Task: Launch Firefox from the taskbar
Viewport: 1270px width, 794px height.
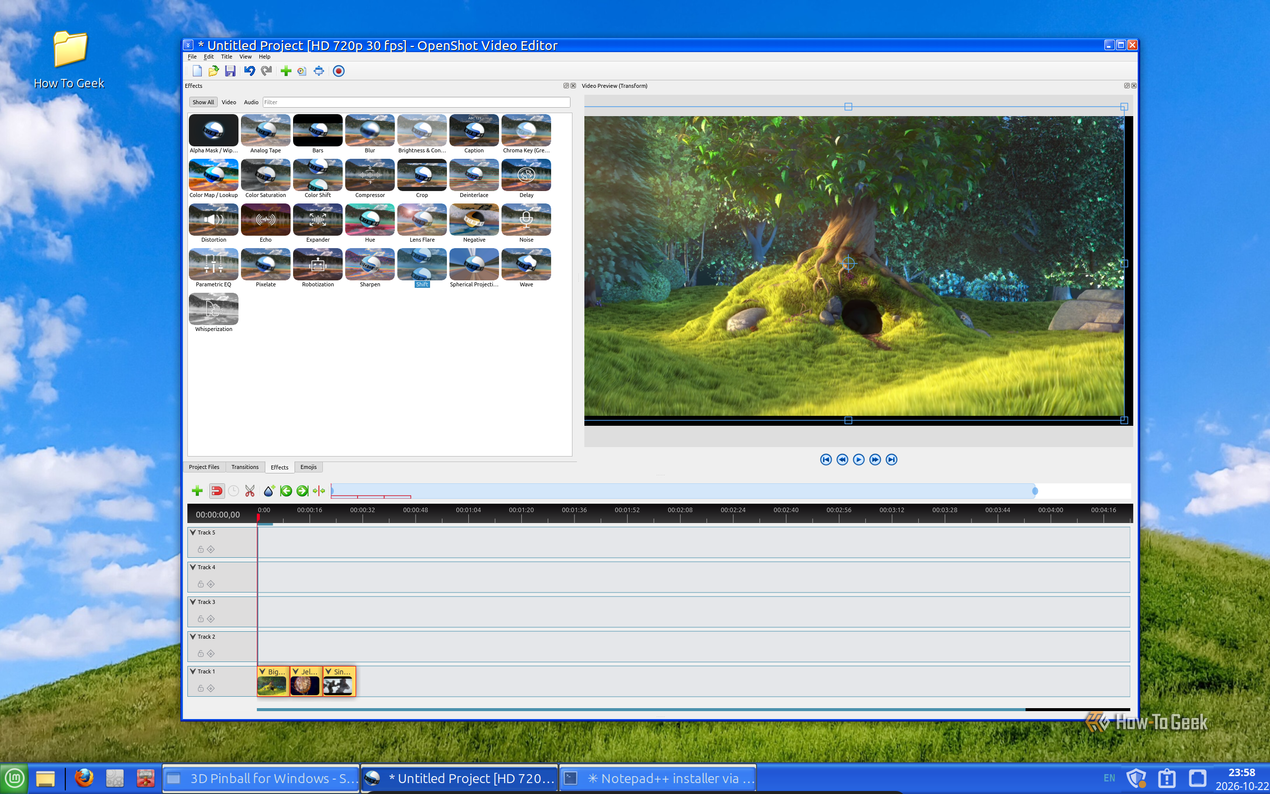Action: click(84, 778)
